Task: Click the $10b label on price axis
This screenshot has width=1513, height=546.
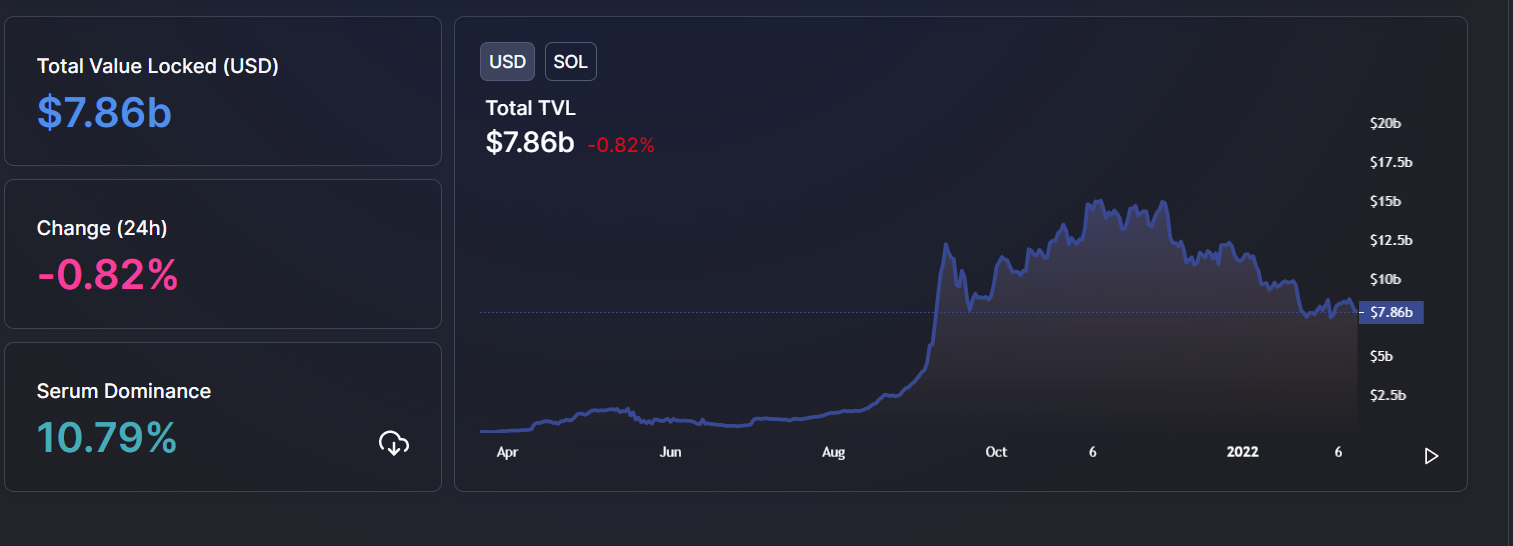Action: click(1385, 279)
